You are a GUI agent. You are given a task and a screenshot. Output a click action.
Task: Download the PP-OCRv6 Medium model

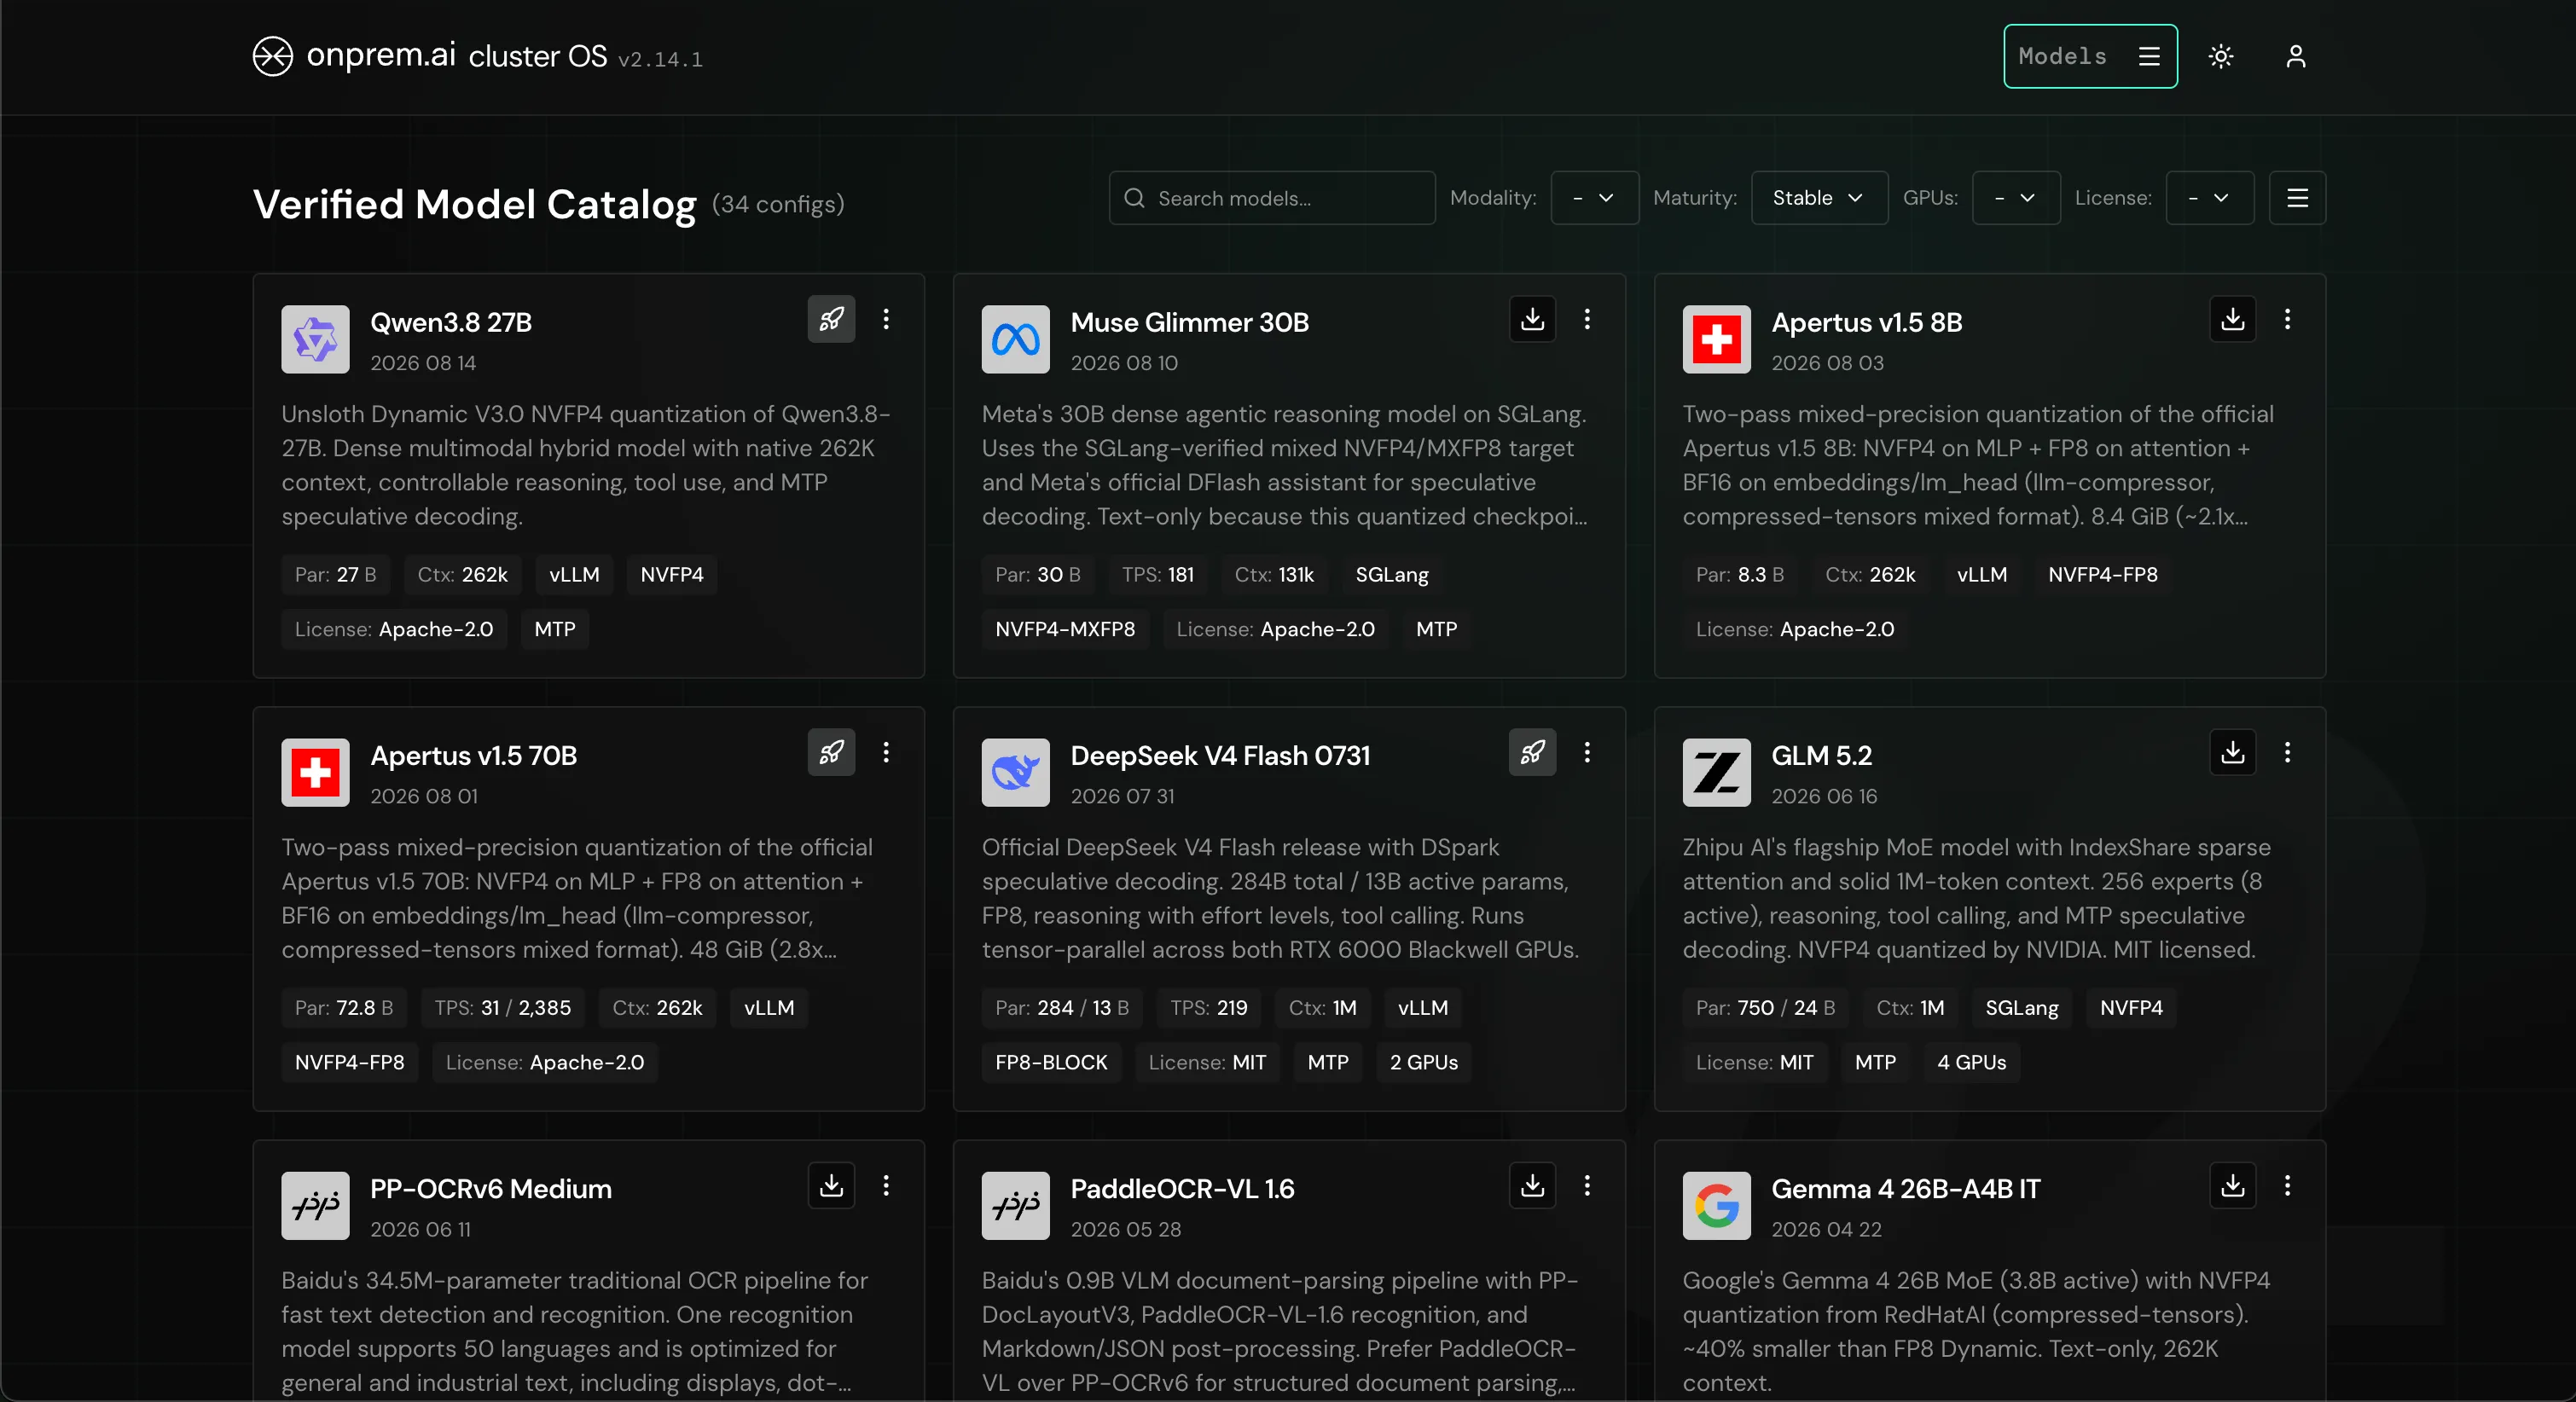click(831, 1185)
